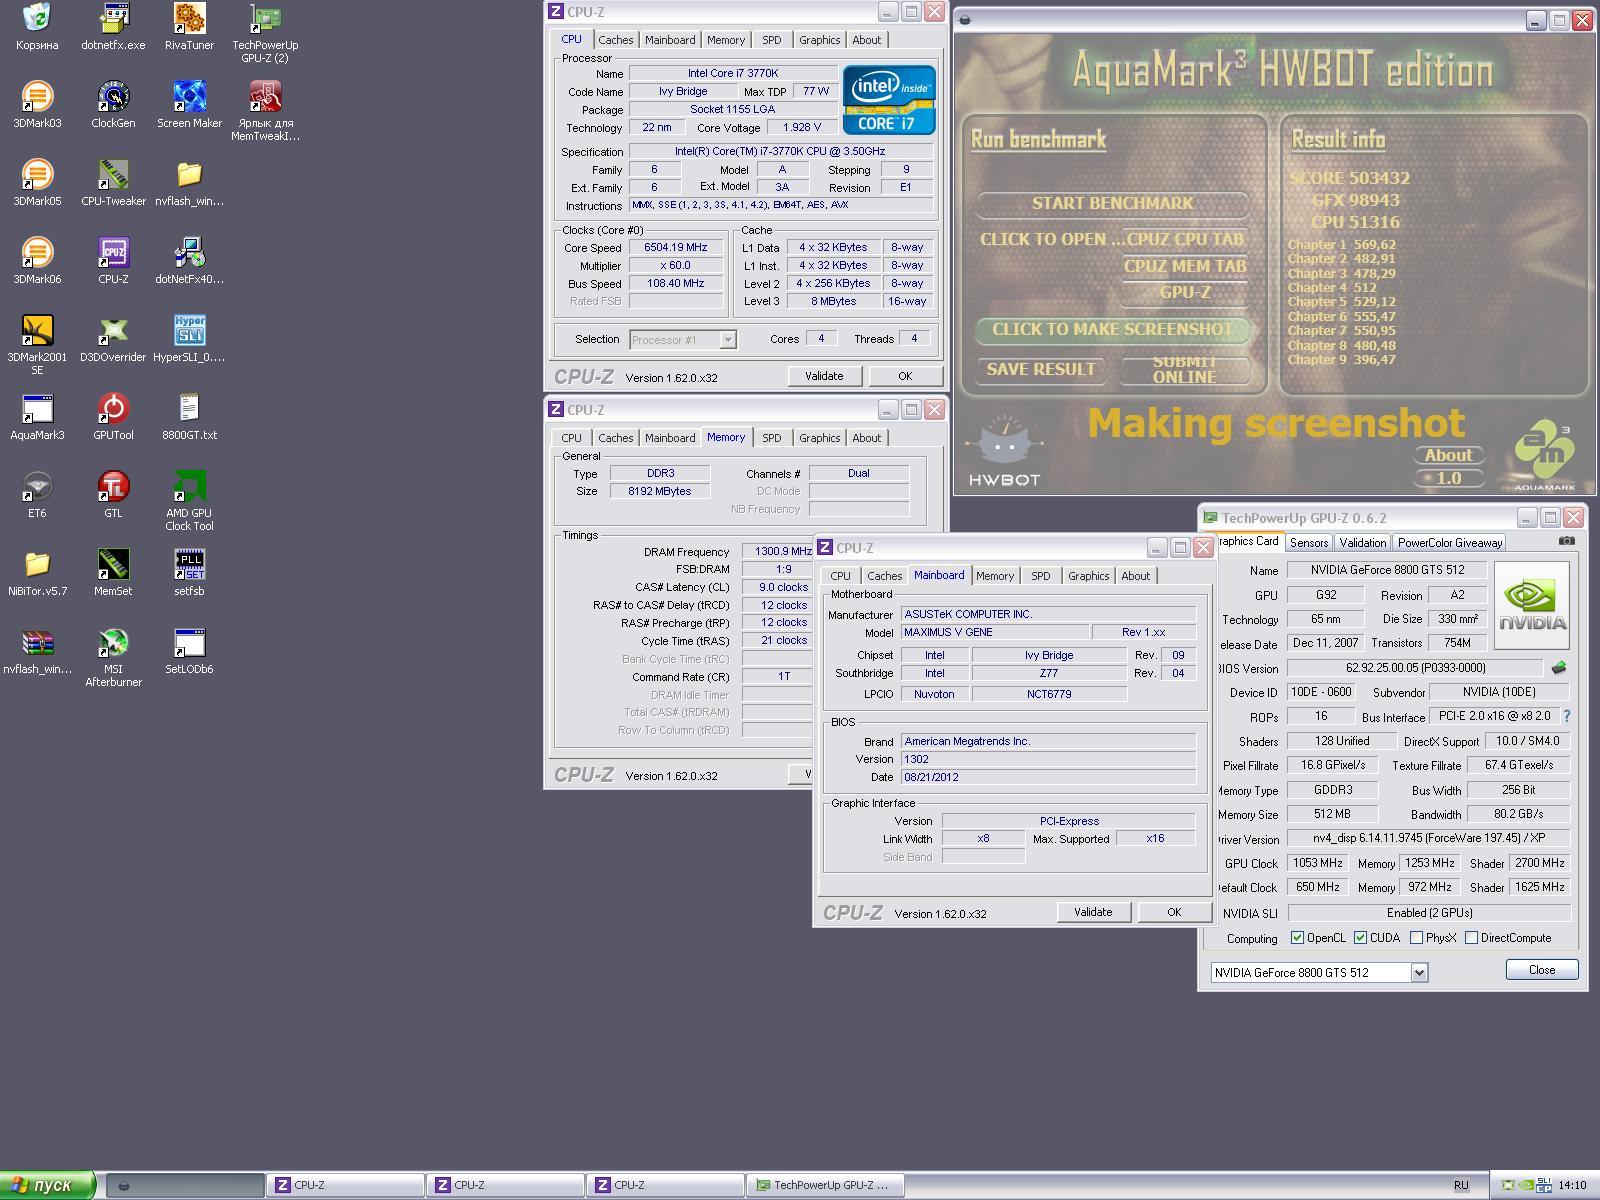Click the GPU-Z BIOS save chip icon

(x=1558, y=667)
